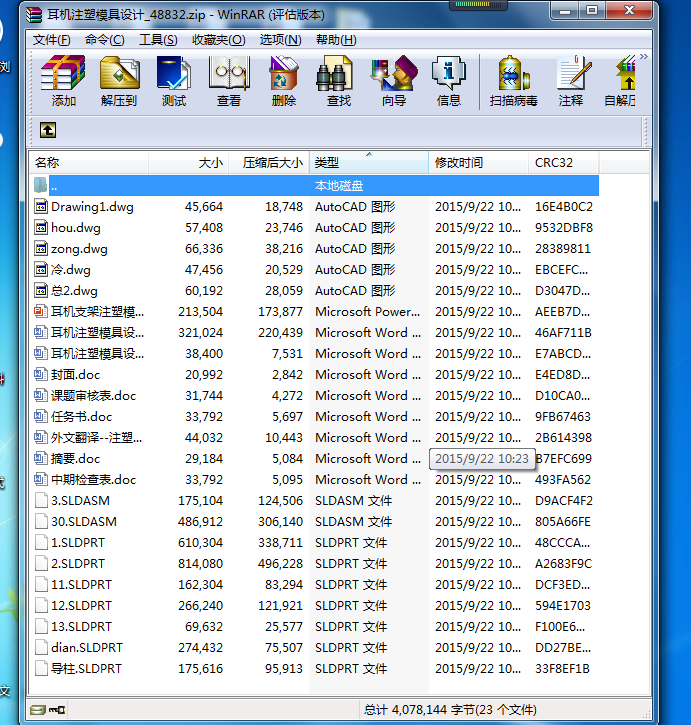Click the window title bar text

point(185,15)
